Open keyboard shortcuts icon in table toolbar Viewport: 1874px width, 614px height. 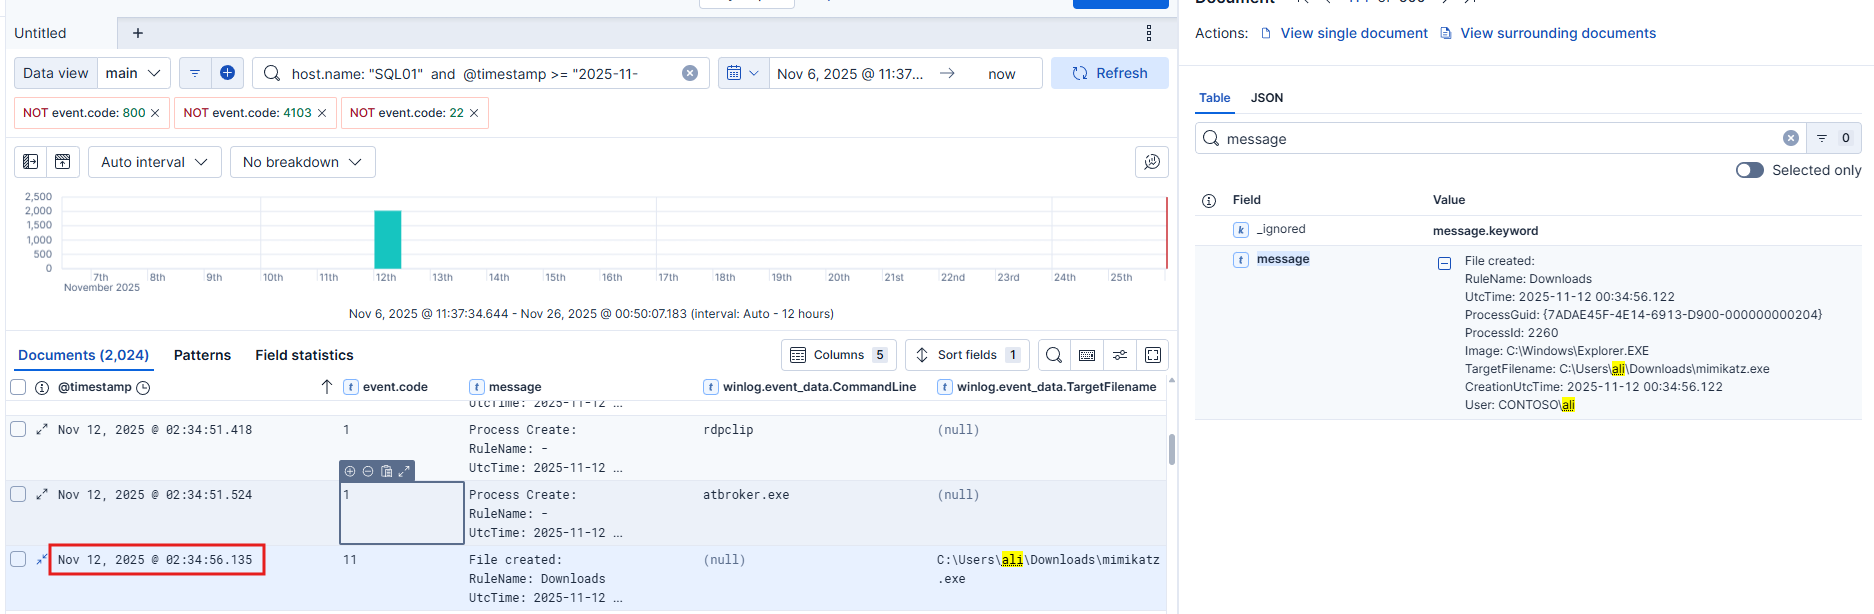(1087, 355)
